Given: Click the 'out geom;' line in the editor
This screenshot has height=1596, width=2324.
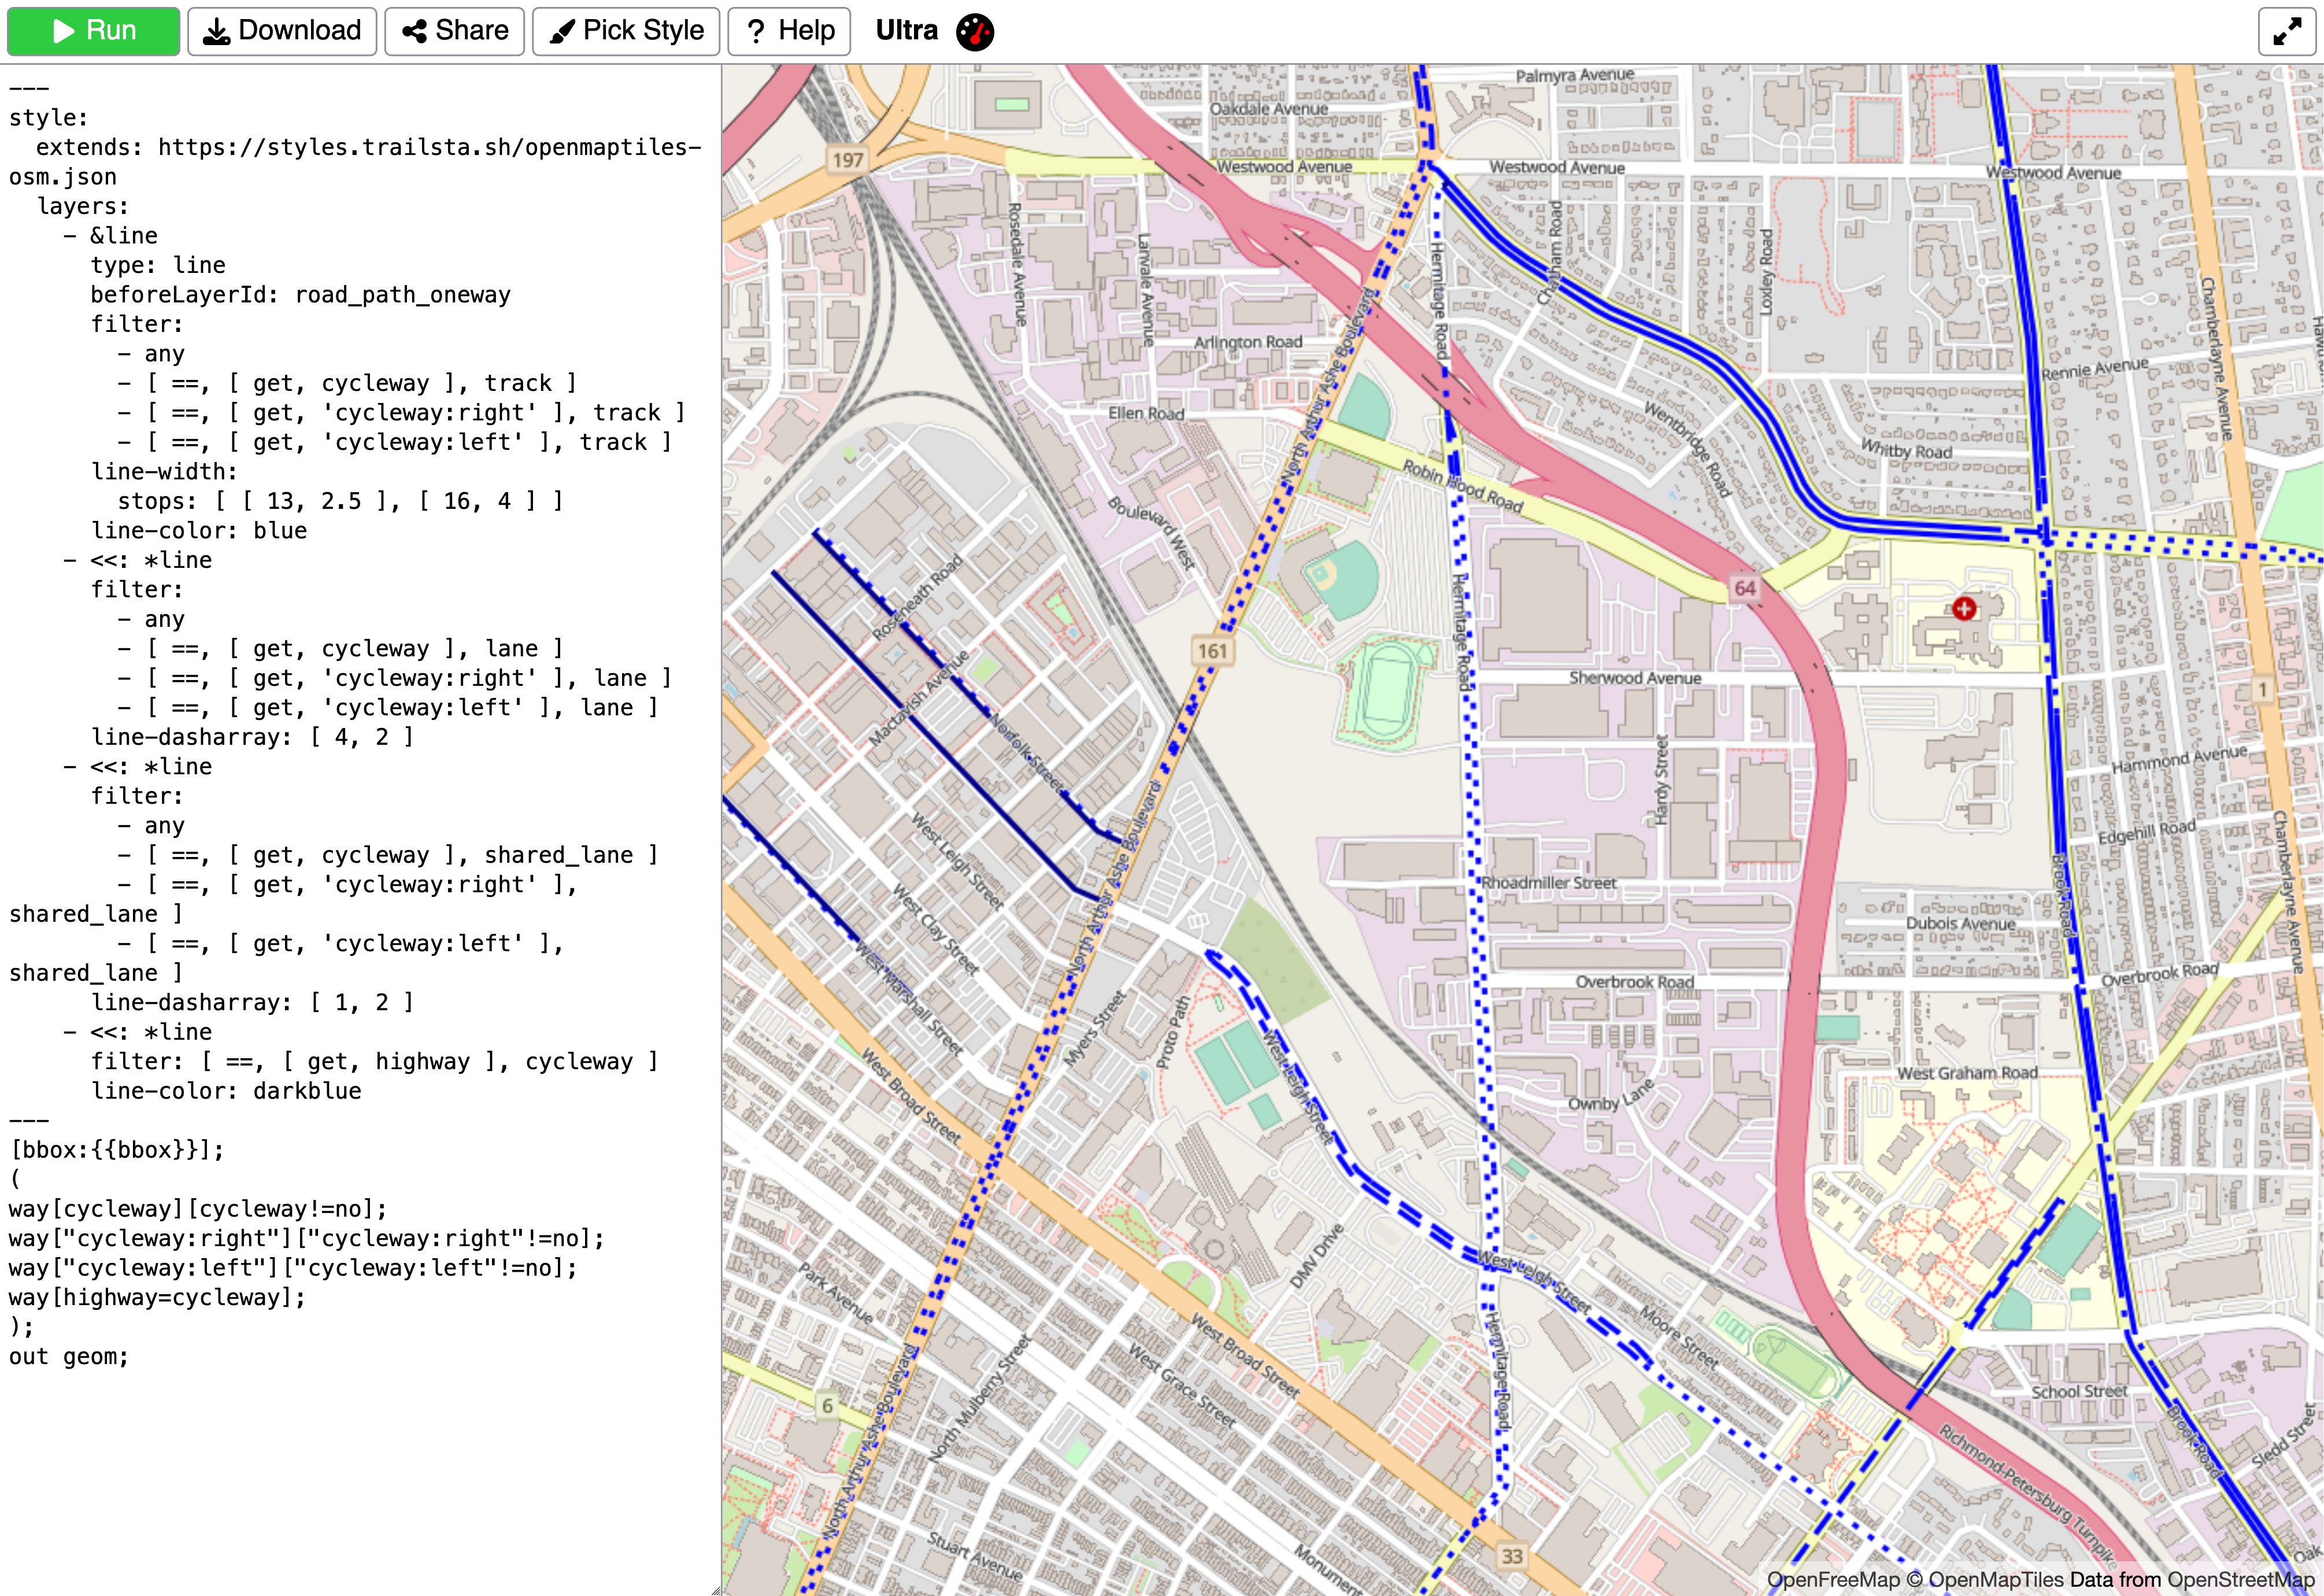Looking at the screenshot, I should [x=69, y=1357].
